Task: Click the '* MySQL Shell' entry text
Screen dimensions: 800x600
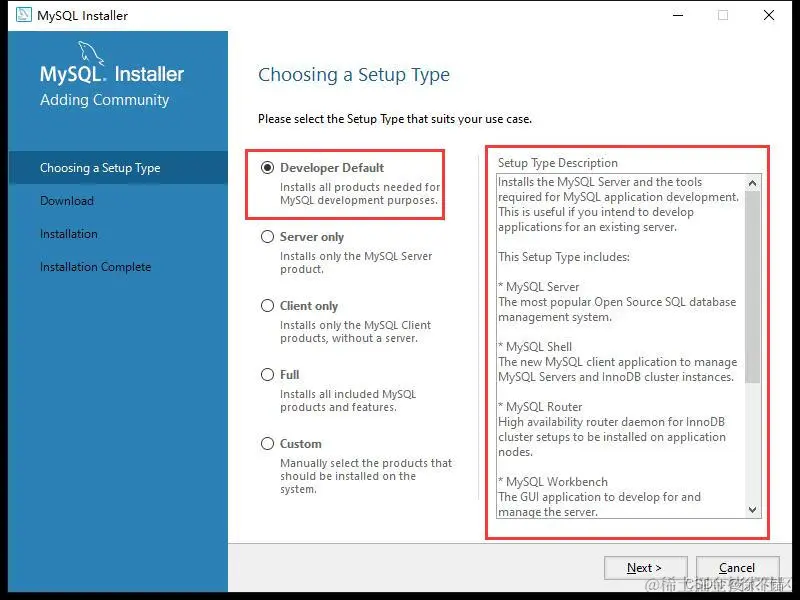Action: [x=535, y=347]
